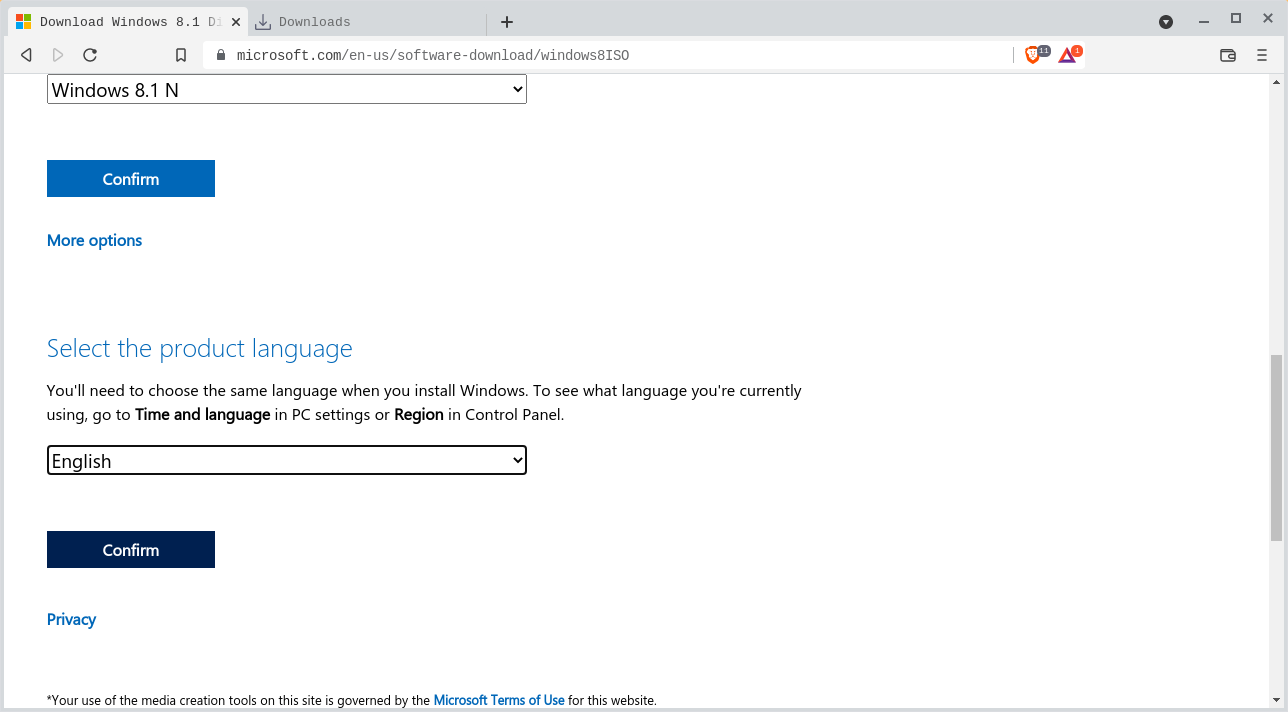
Task: Open the tab search dropdown arrow
Action: pyautogui.click(x=1166, y=22)
